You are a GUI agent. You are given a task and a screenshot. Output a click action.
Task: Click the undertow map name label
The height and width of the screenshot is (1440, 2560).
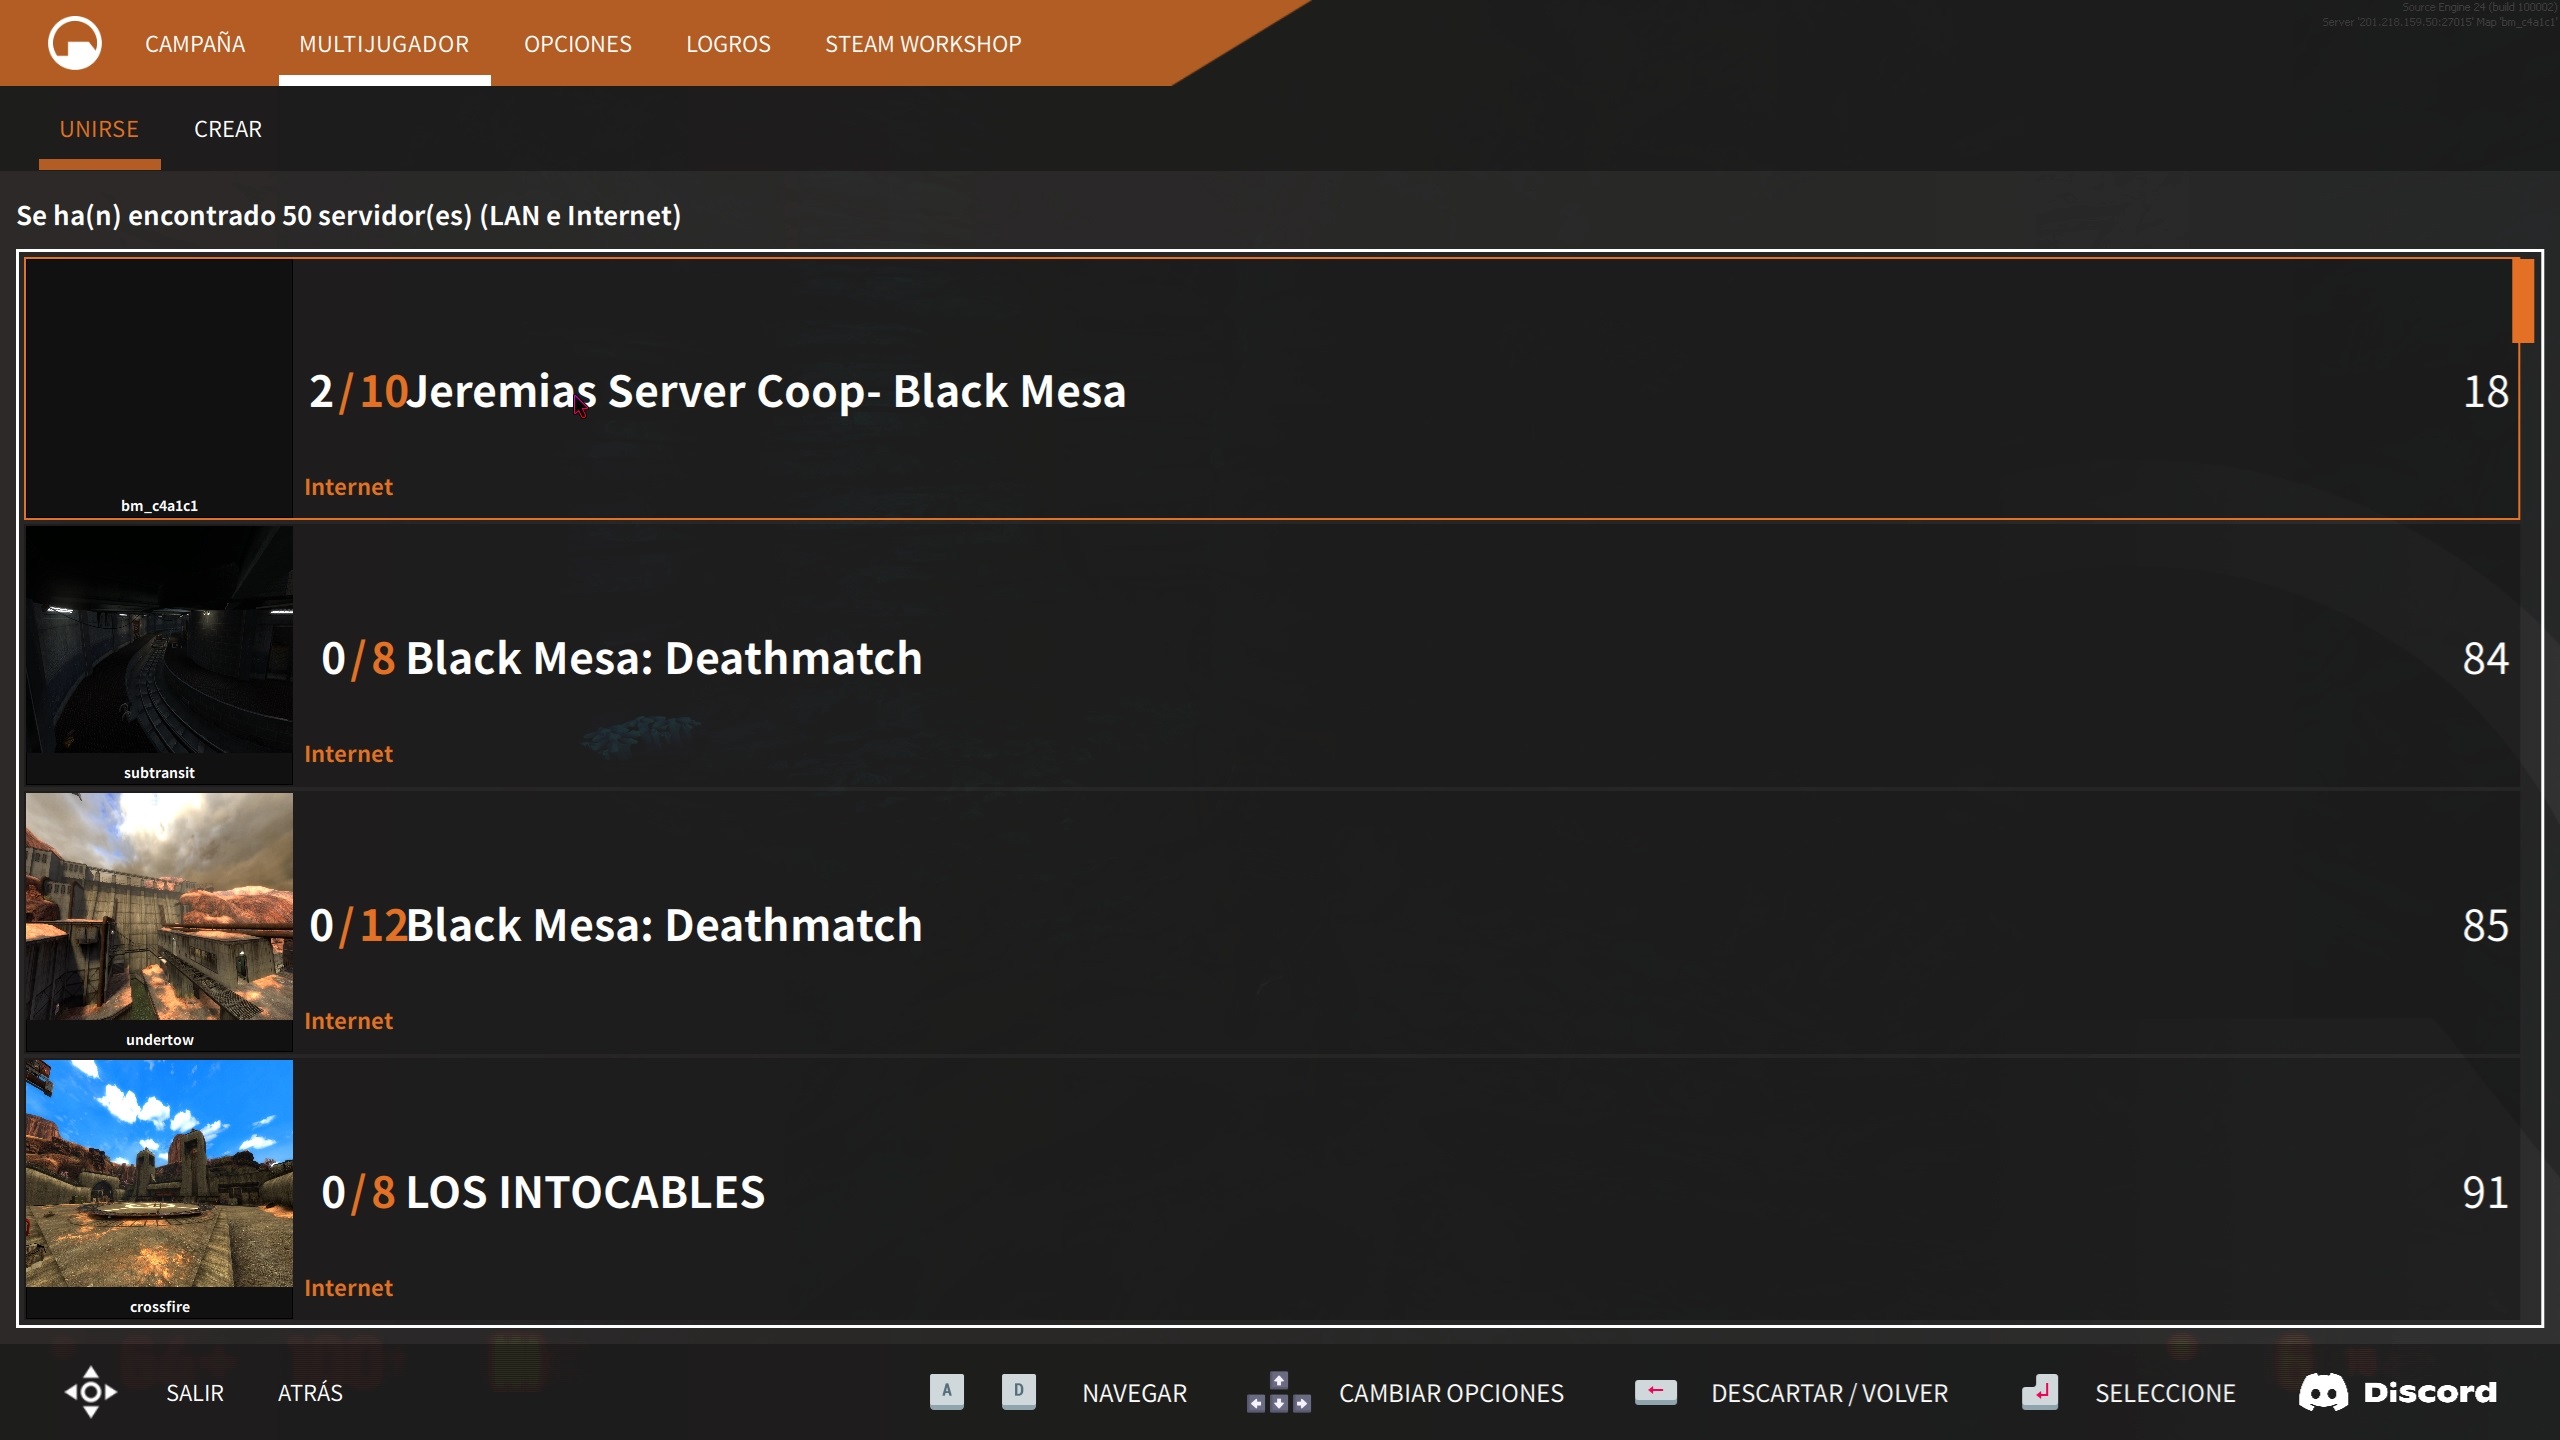159,1040
